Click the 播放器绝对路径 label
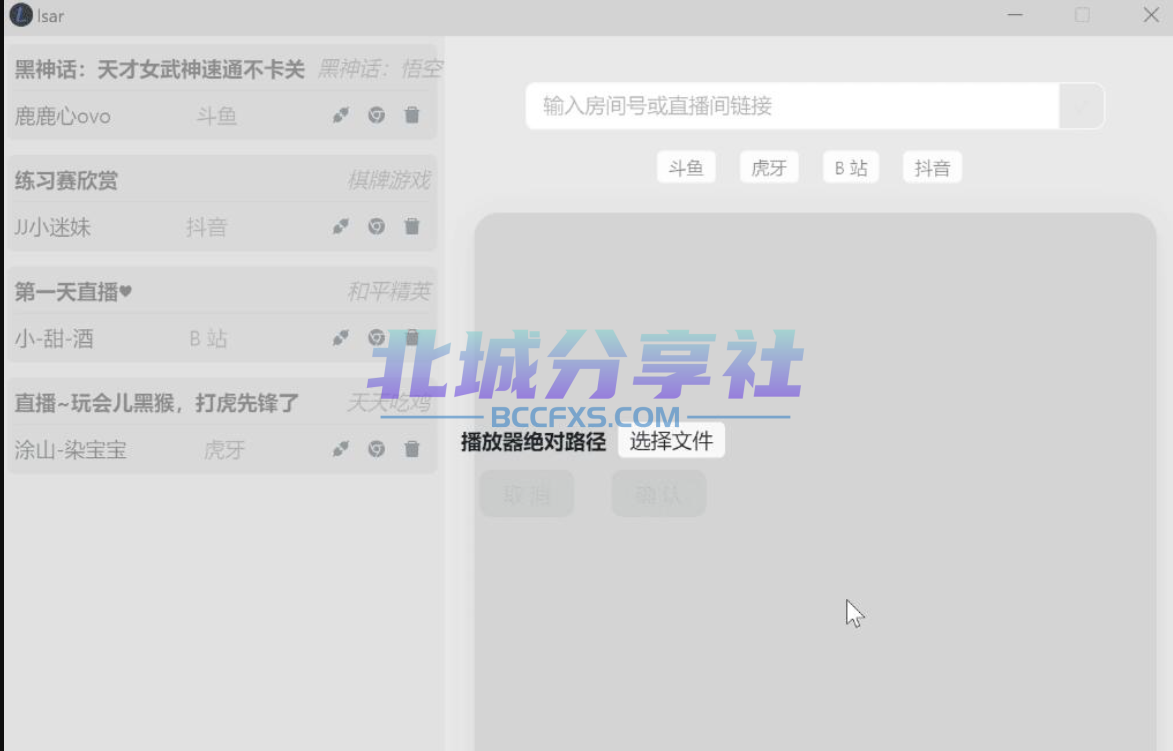 coord(533,442)
